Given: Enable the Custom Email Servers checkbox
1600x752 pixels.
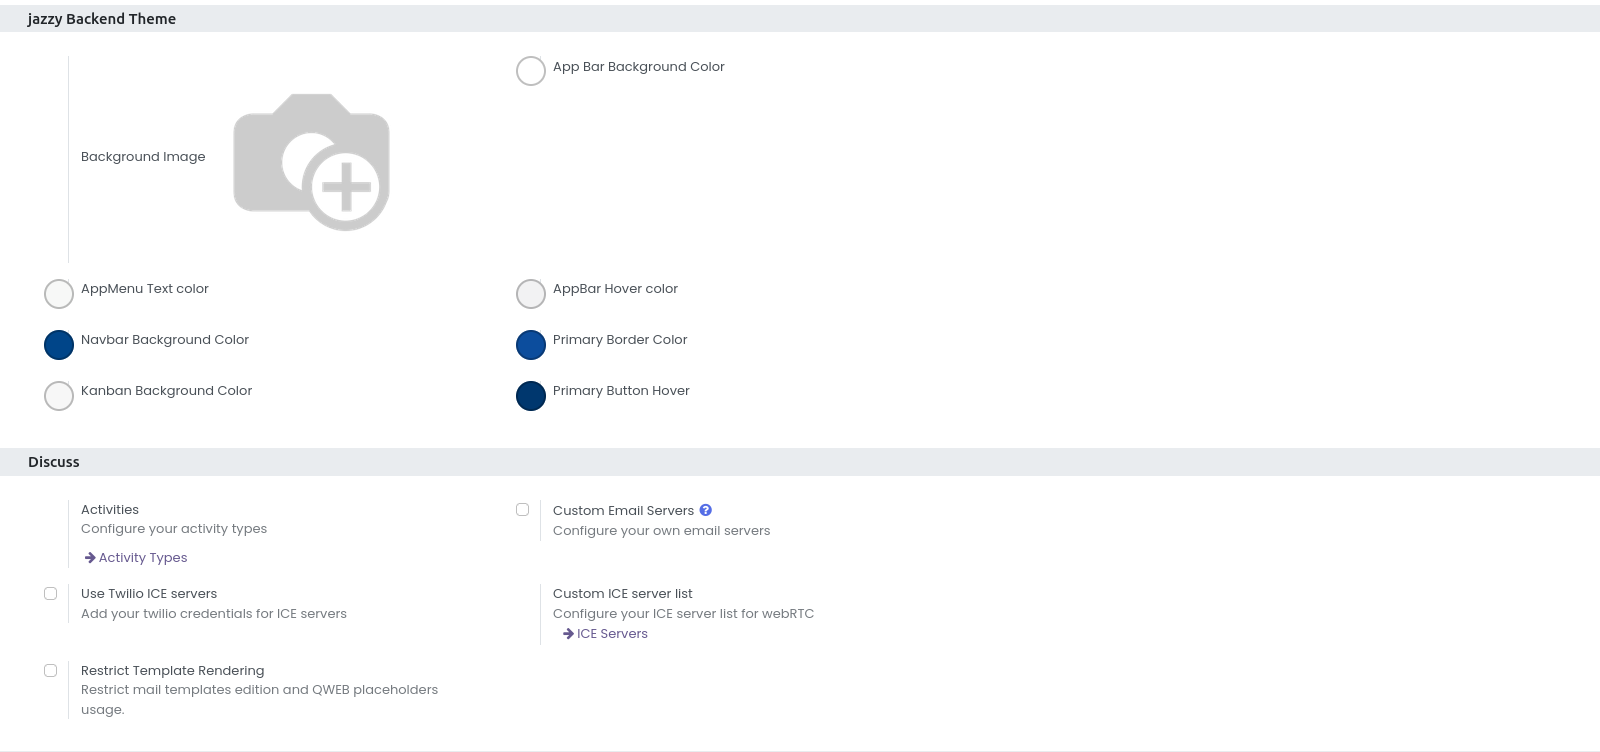Looking at the screenshot, I should point(522,510).
